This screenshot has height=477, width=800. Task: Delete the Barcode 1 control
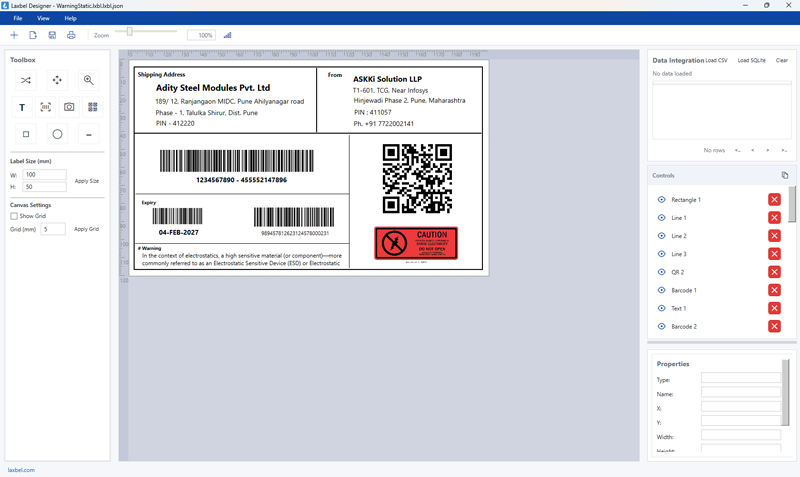pos(774,290)
